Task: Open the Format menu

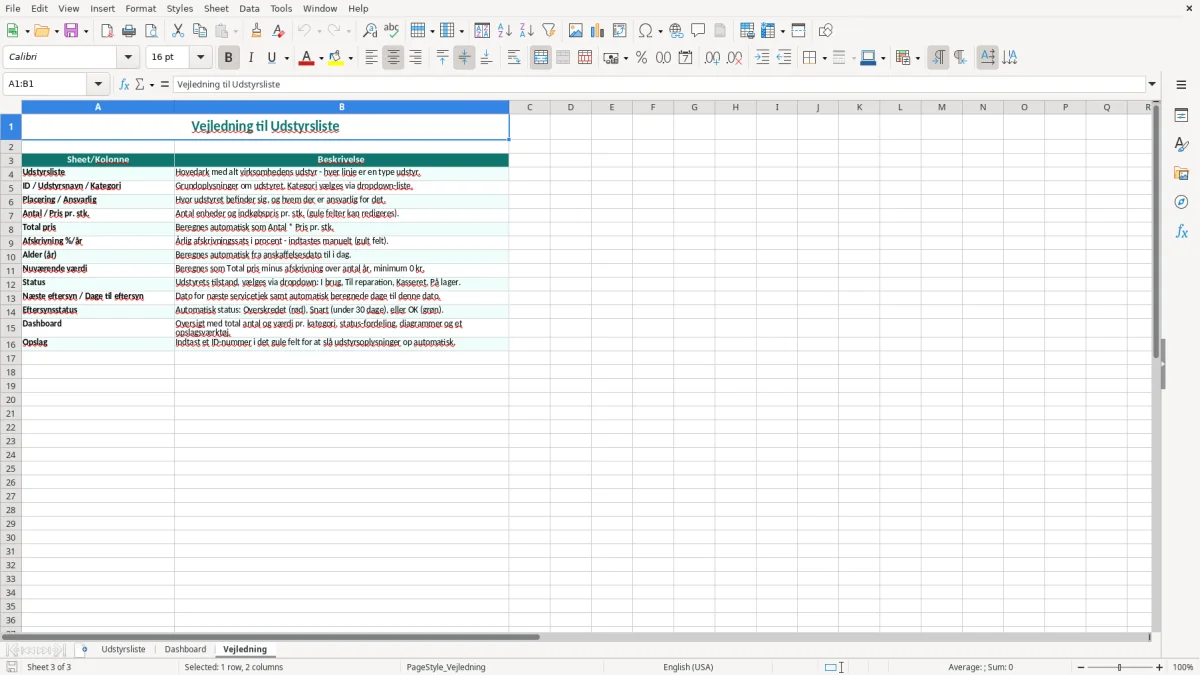Action: tap(141, 8)
